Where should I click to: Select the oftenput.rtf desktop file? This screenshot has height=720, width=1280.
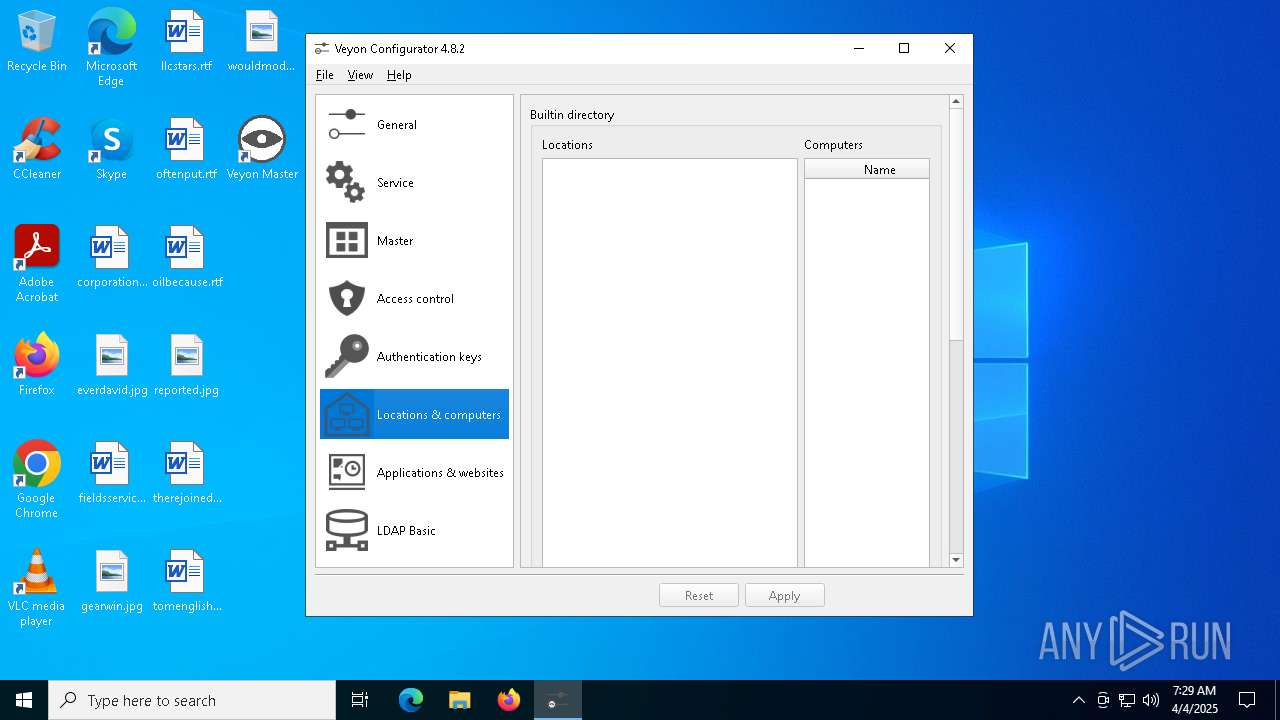(186, 149)
